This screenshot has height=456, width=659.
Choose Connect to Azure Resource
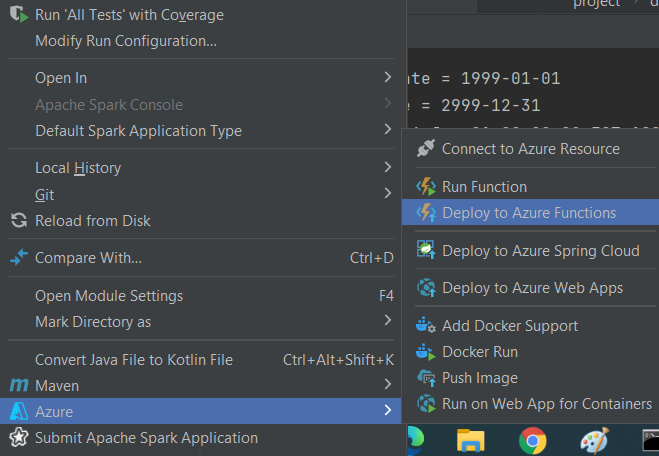click(x=530, y=148)
